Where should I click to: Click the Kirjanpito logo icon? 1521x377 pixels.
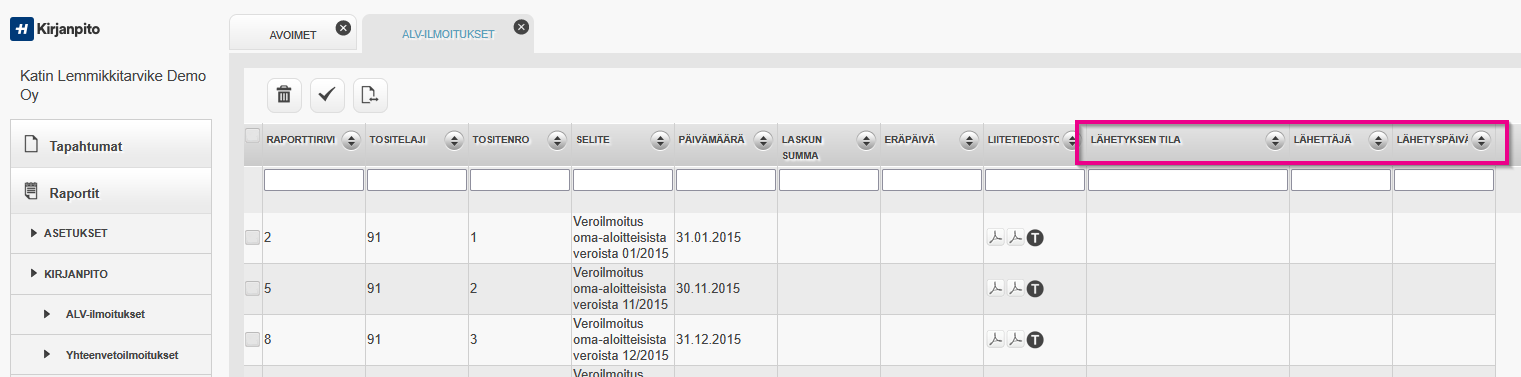pos(21,29)
